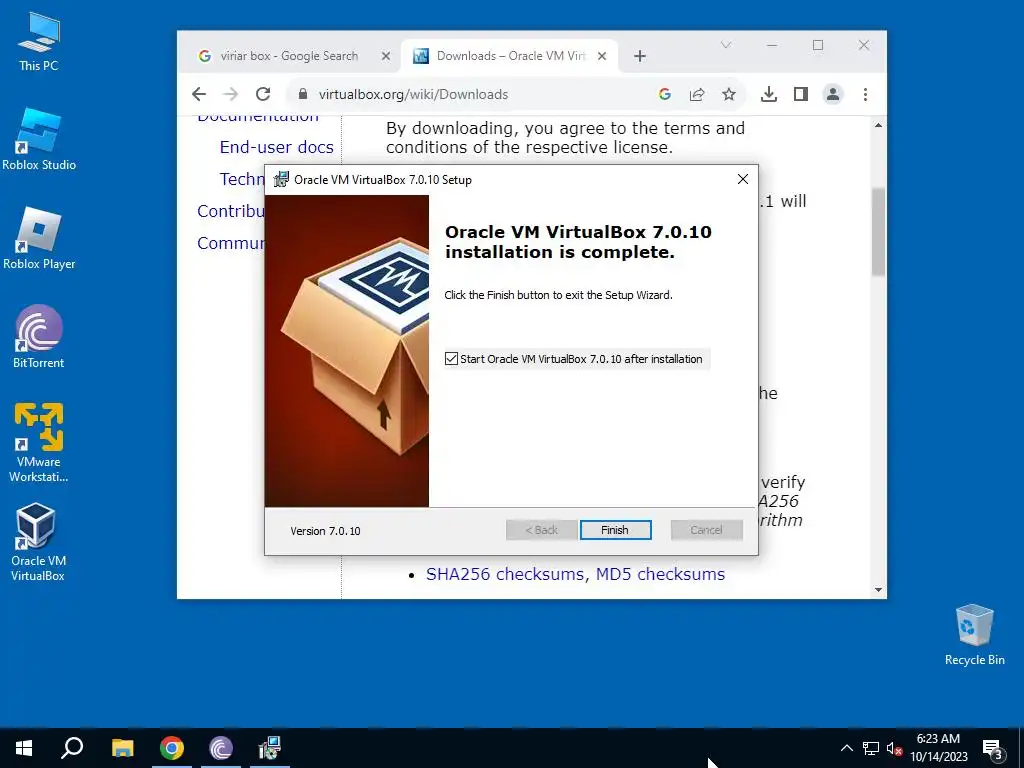Share this page icon in Chrome
The height and width of the screenshot is (768, 1024).
[x=697, y=94]
